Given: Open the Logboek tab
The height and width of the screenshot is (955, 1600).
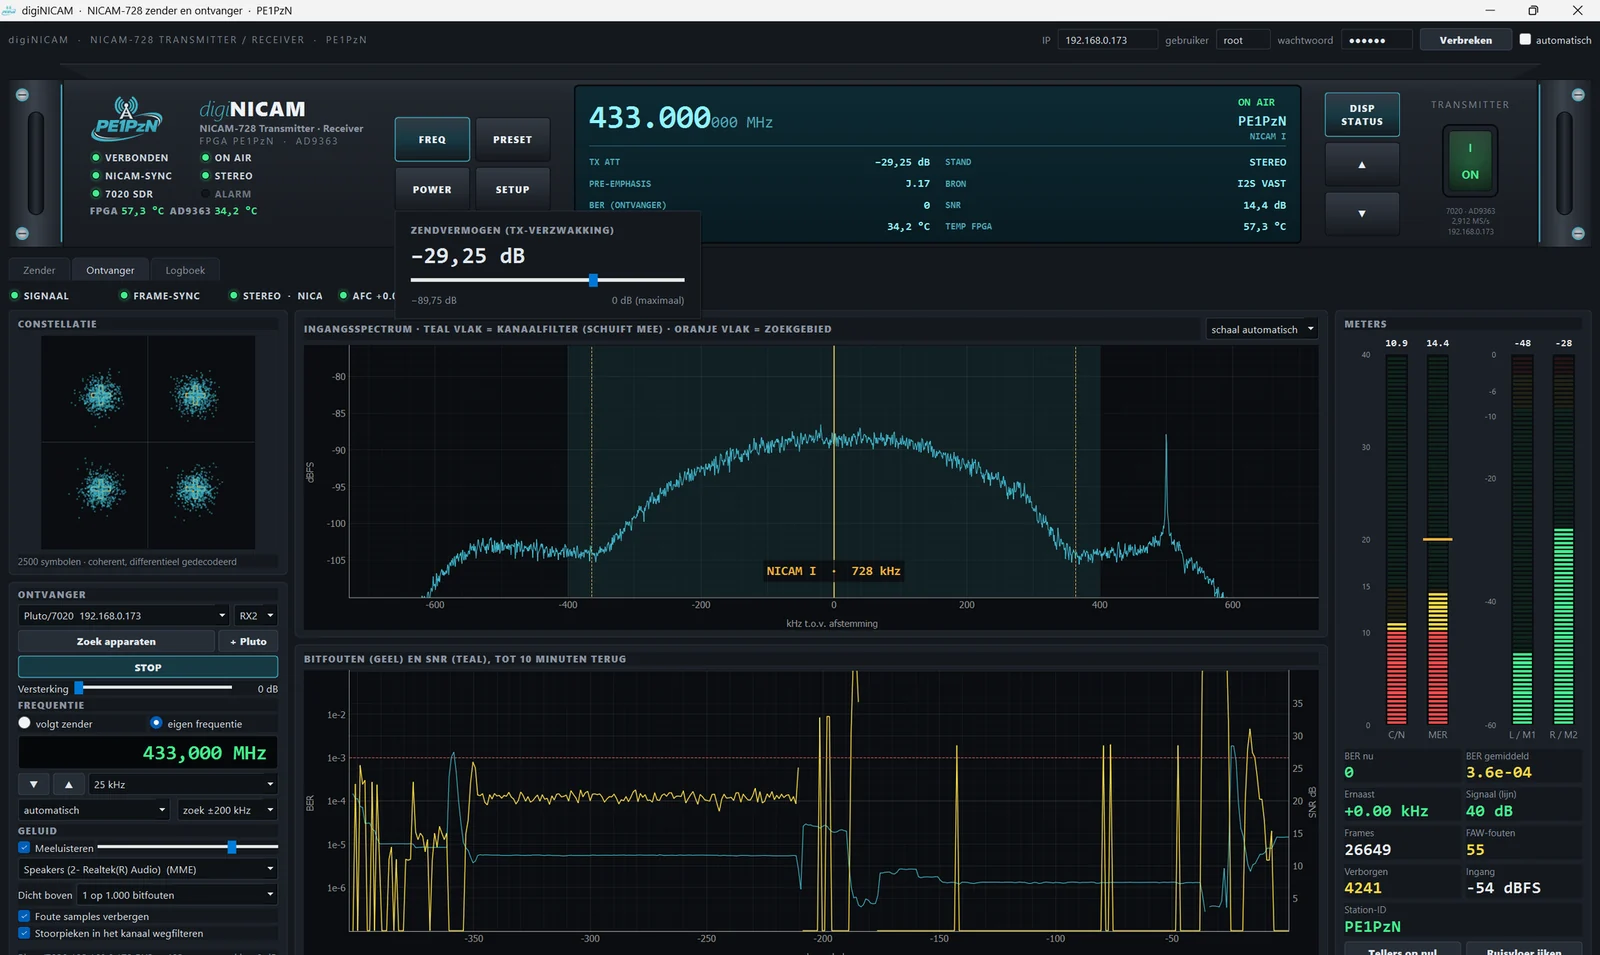Looking at the screenshot, I should (x=185, y=270).
